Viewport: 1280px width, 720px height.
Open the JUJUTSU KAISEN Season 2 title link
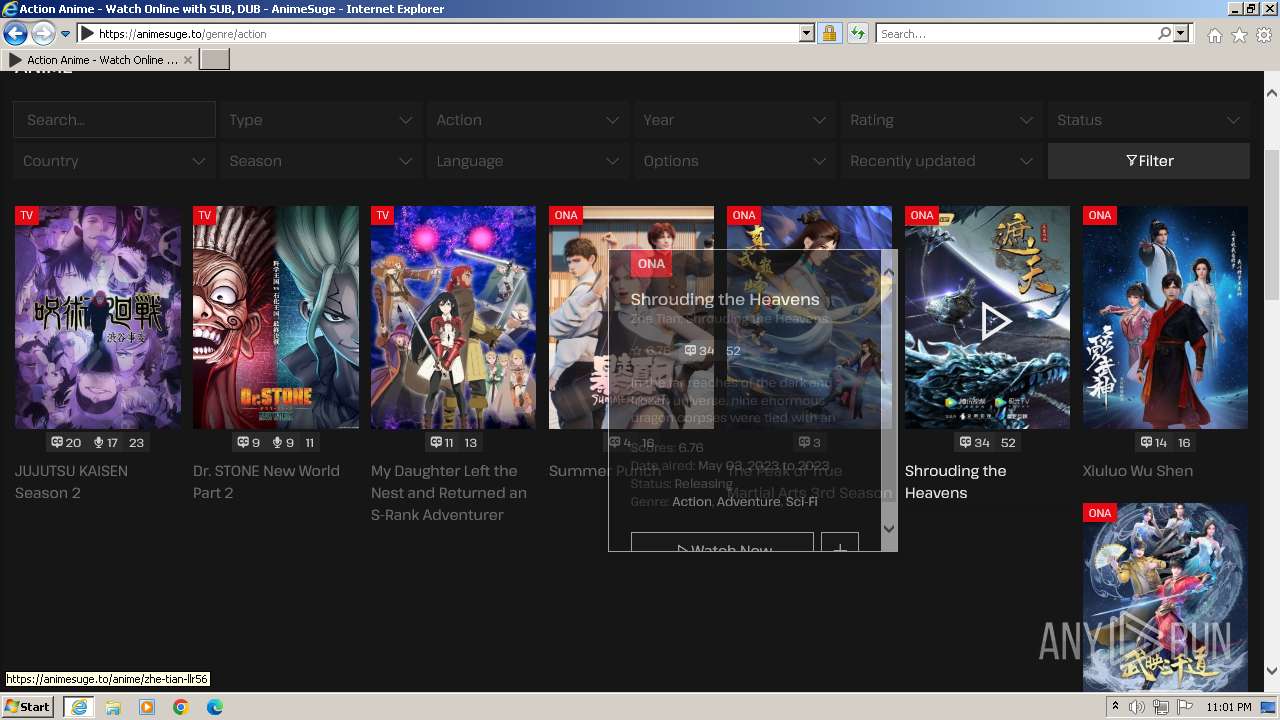(x=71, y=482)
